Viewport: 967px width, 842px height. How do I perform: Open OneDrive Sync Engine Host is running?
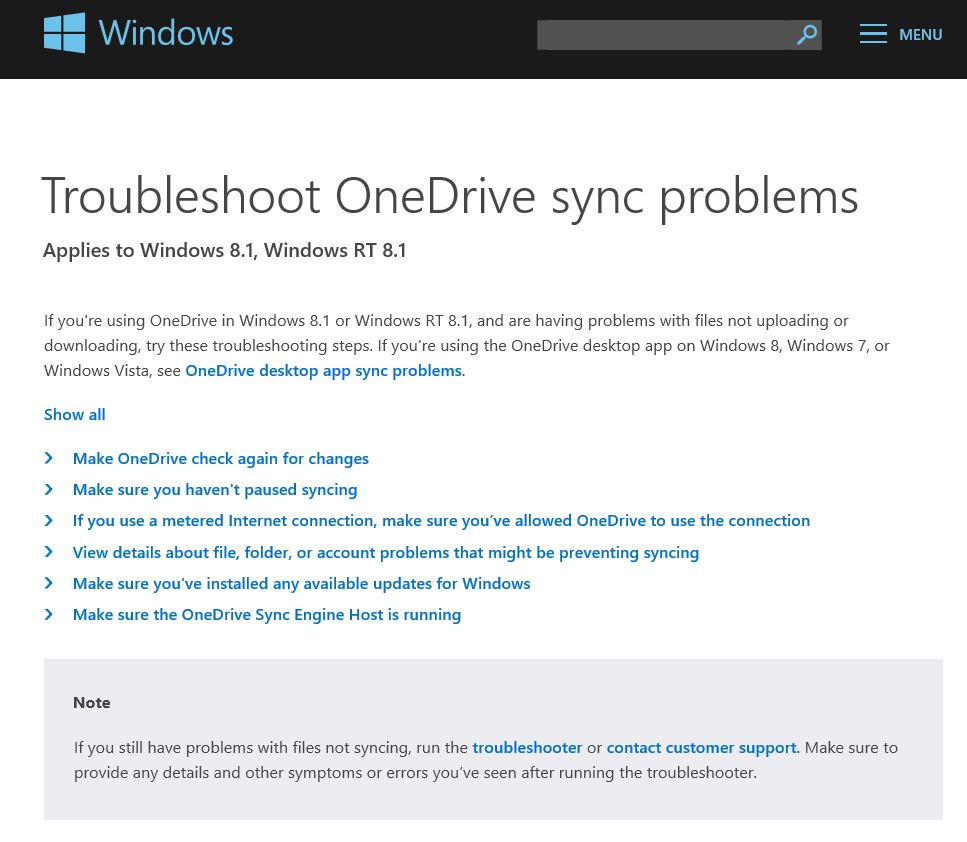pyautogui.click(x=267, y=615)
